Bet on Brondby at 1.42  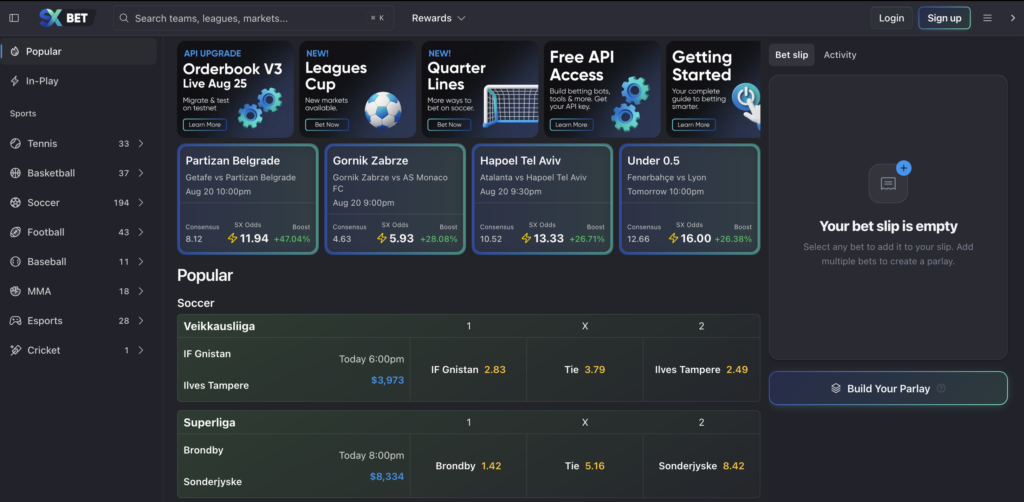468,466
